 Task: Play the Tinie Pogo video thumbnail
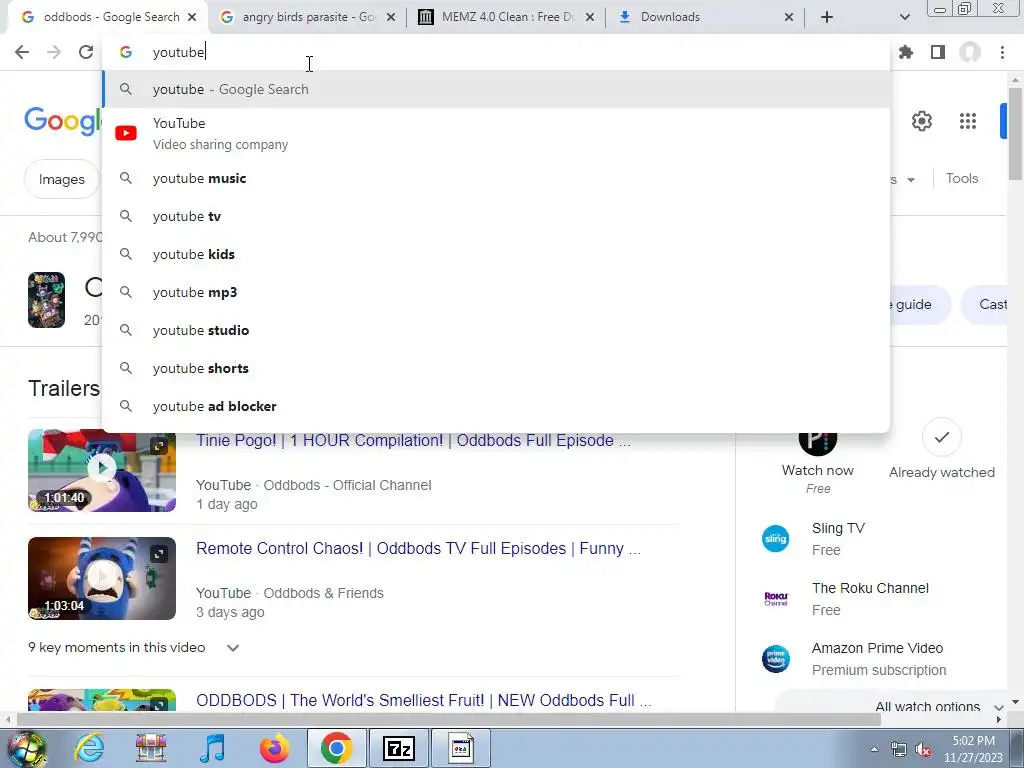coord(102,470)
